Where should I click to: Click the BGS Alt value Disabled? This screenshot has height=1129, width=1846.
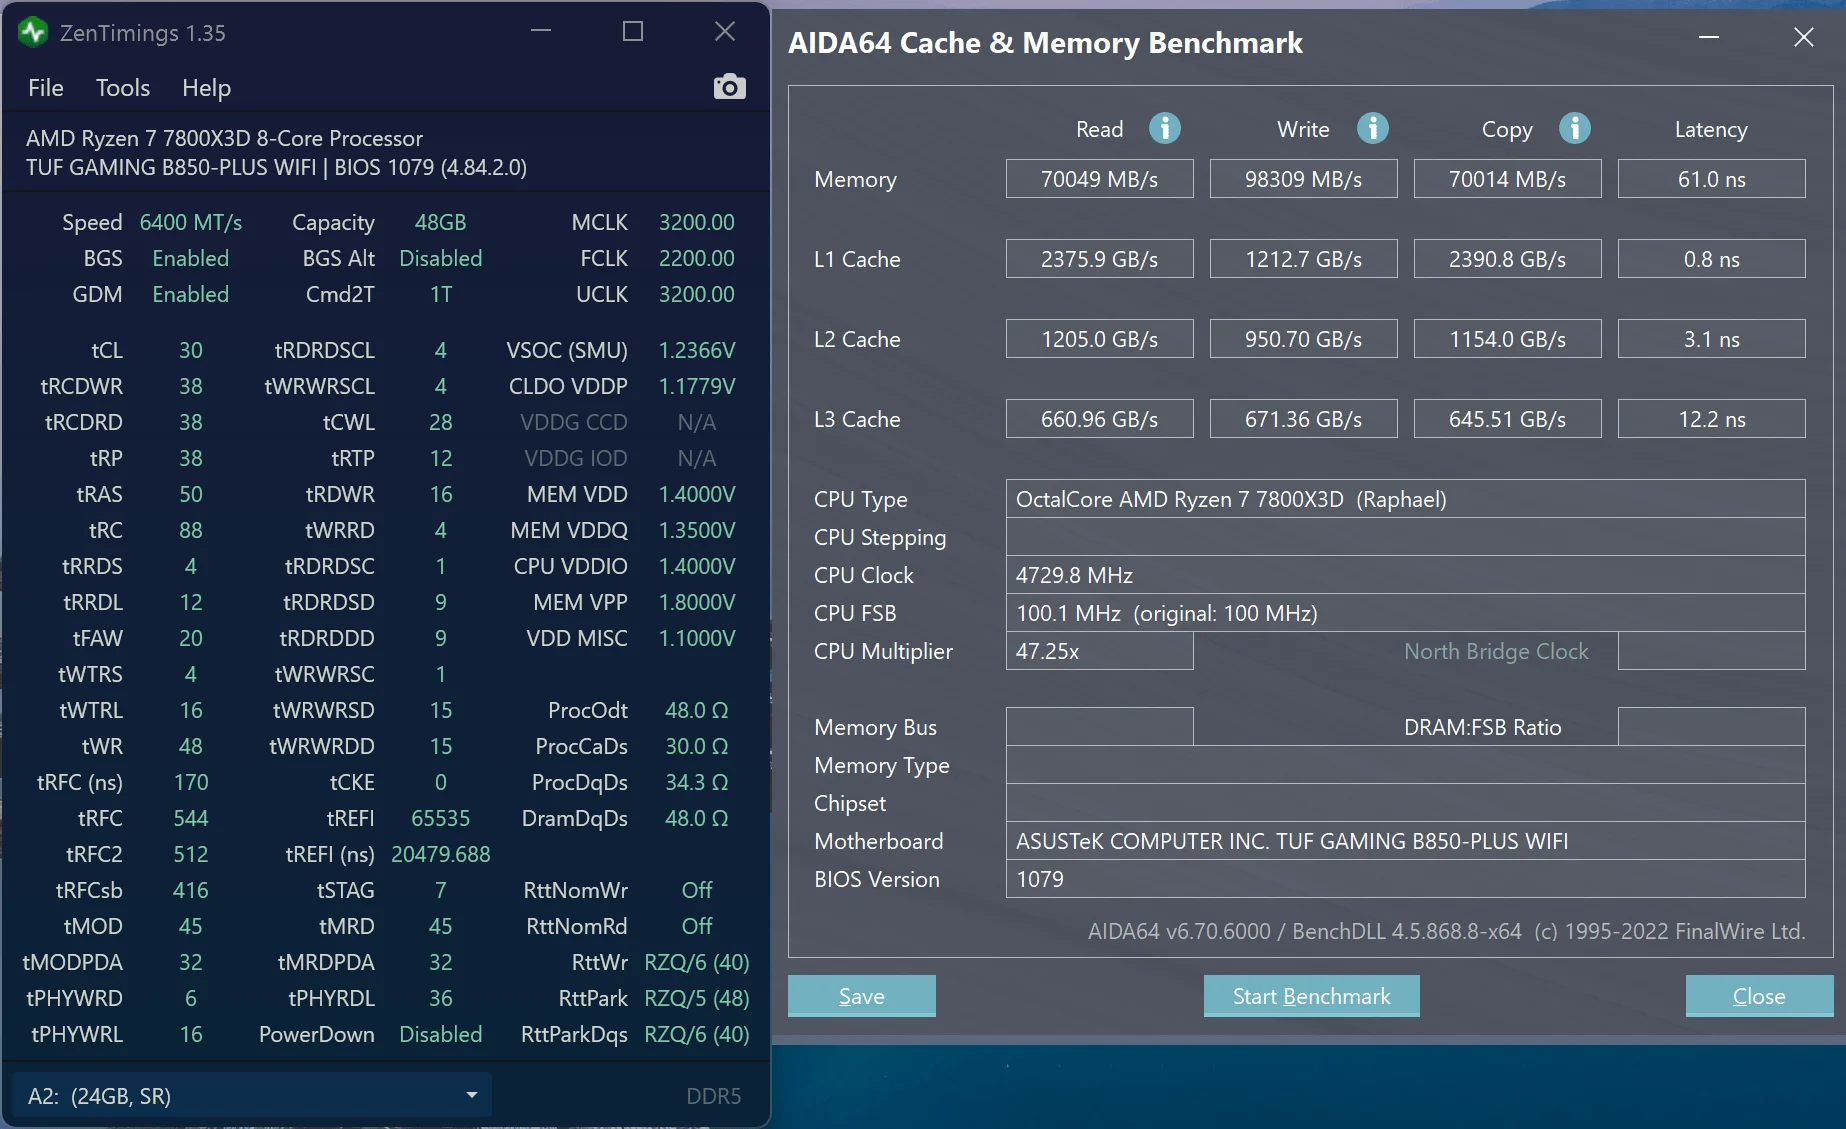441,258
